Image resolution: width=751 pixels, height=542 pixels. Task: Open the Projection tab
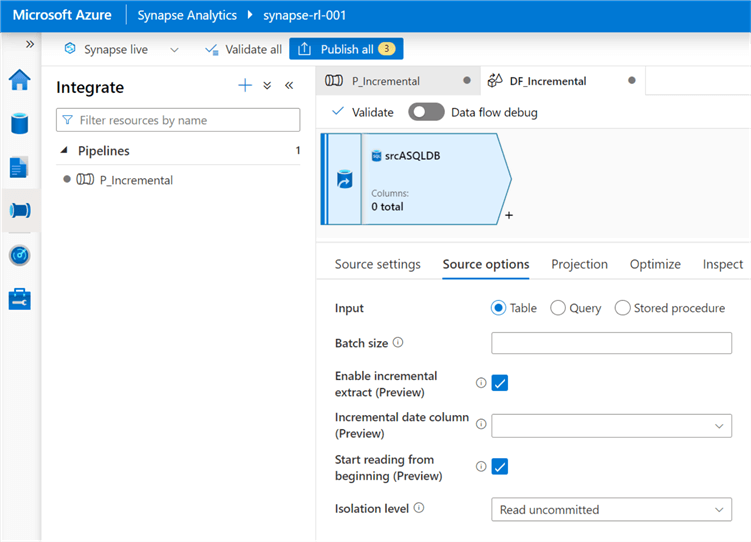tap(579, 264)
